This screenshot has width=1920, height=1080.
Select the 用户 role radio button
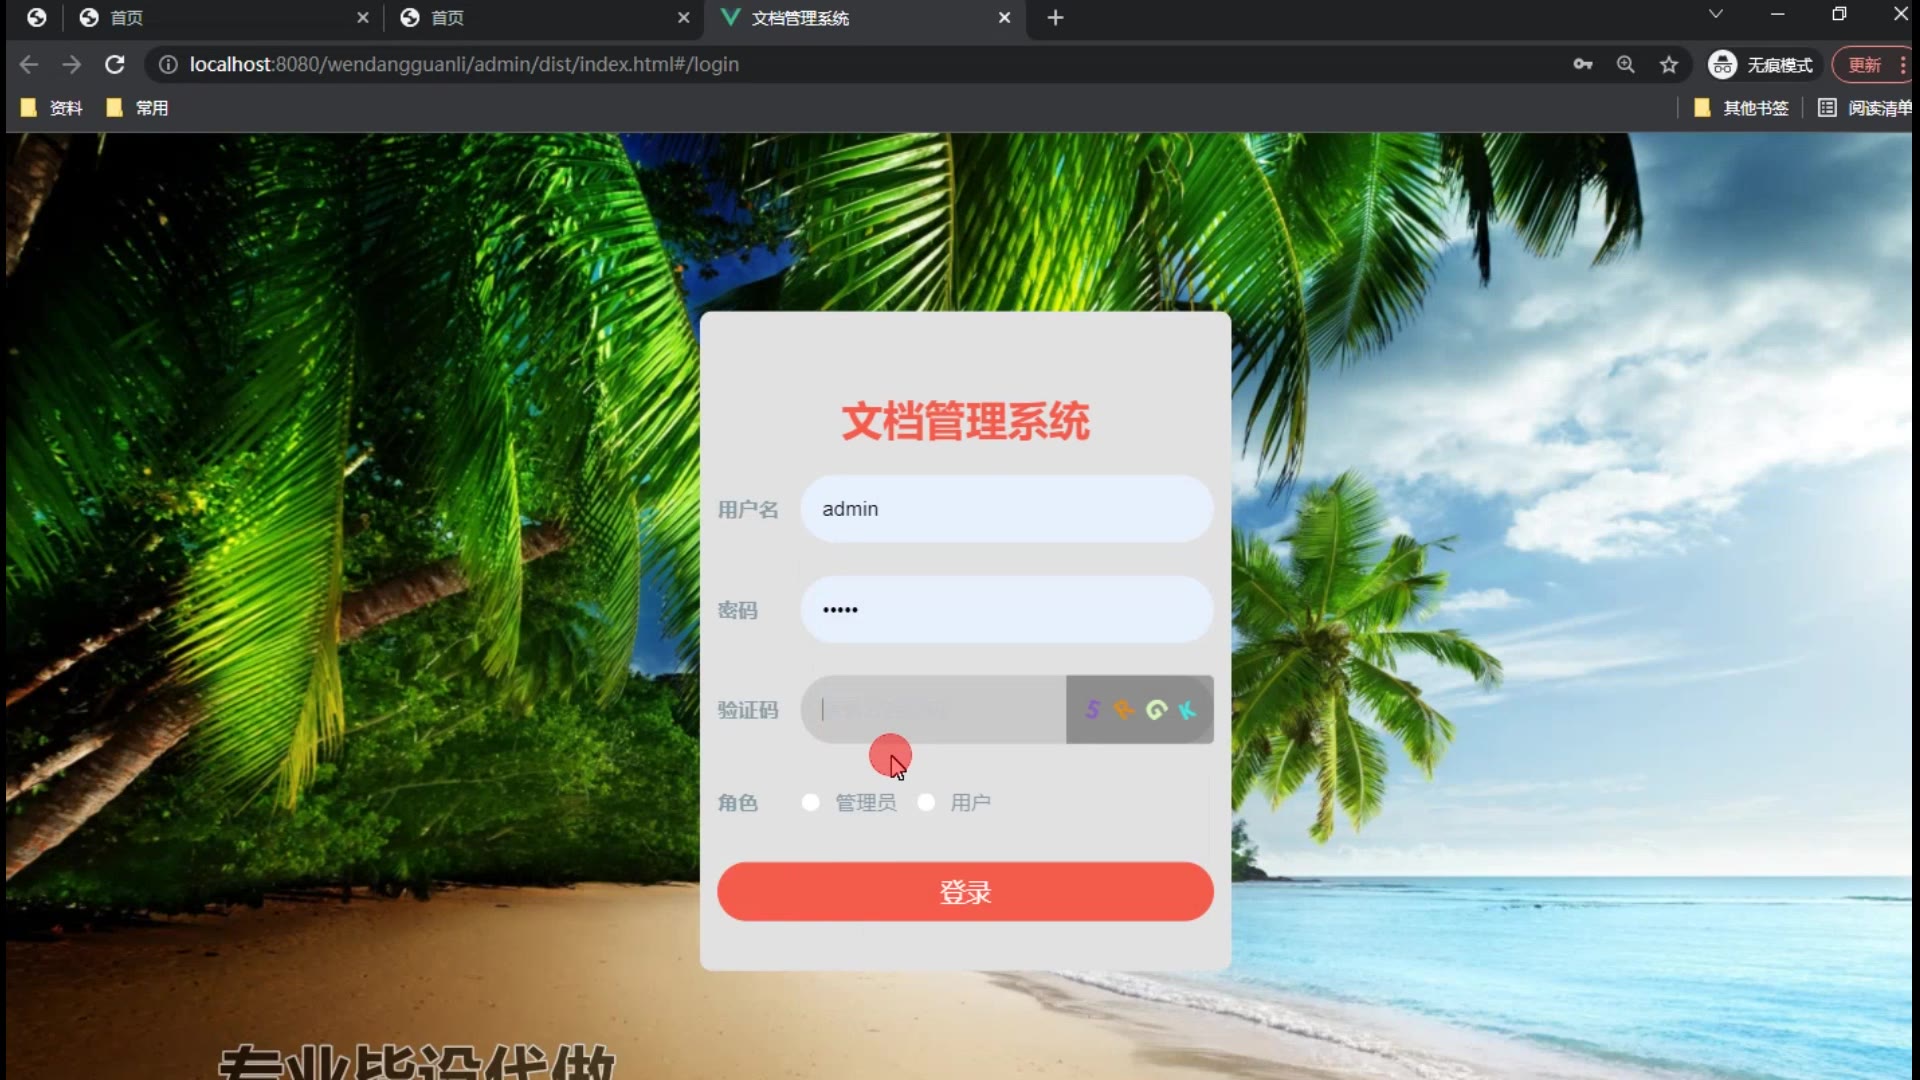click(x=927, y=803)
